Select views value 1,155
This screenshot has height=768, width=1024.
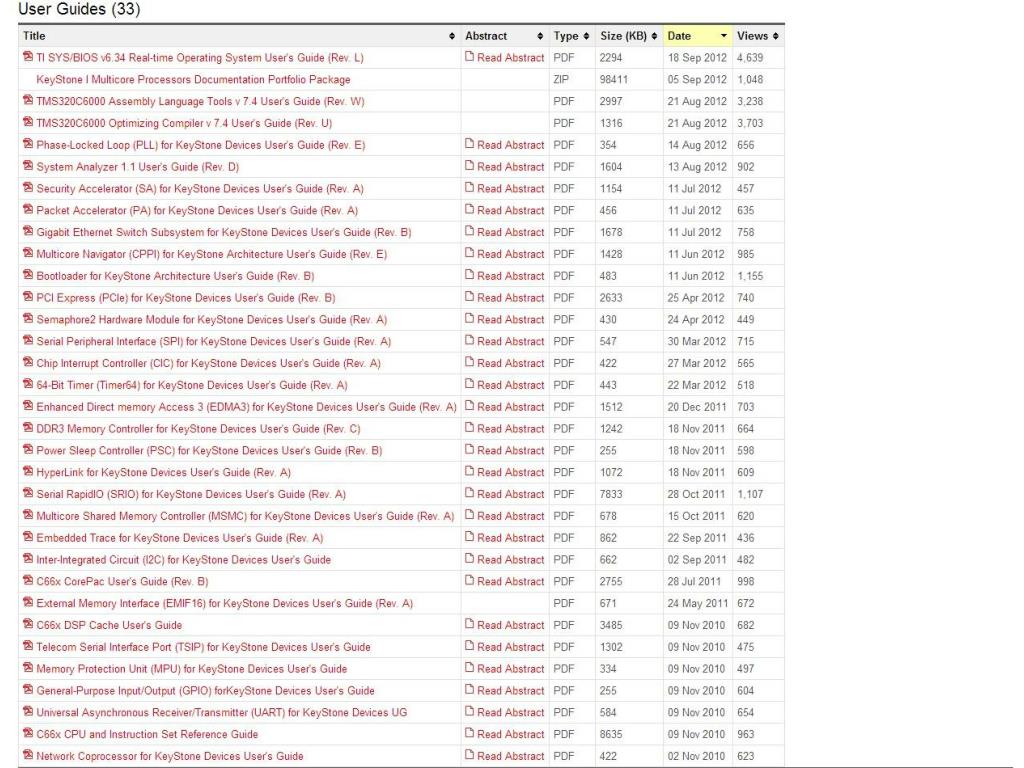pos(750,276)
